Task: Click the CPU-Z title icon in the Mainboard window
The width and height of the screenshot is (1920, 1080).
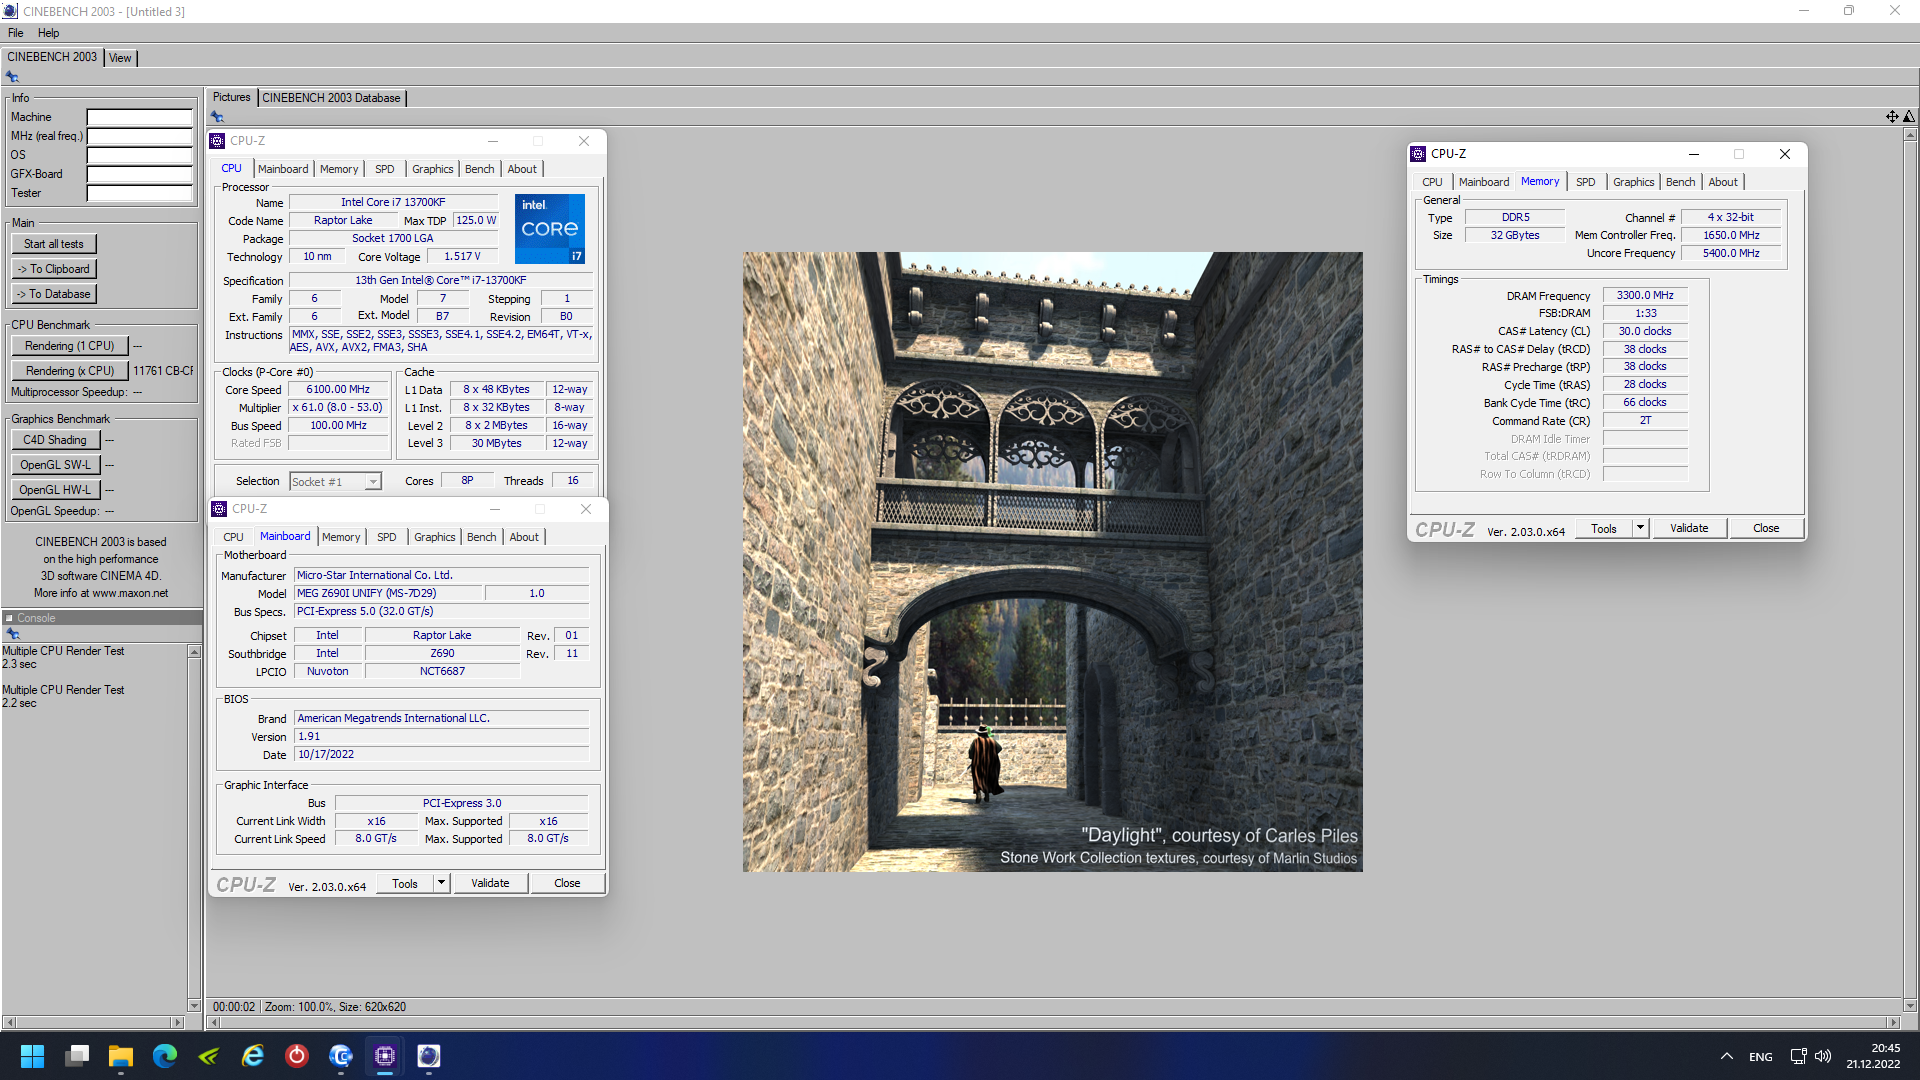Action: point(219,509)
